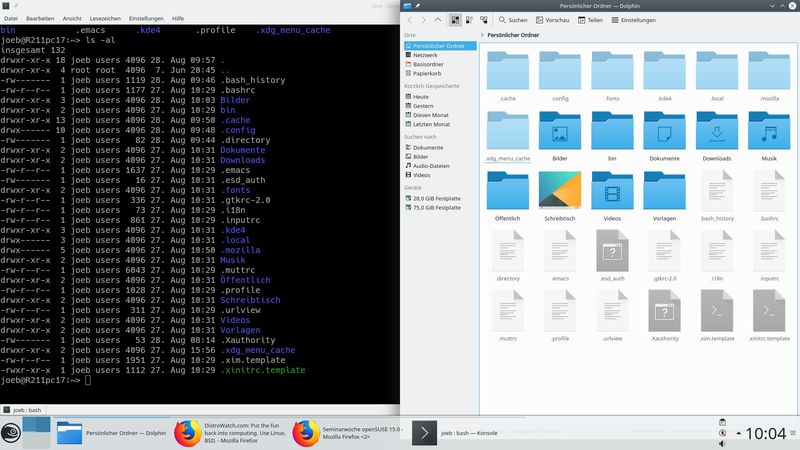This screenshot has height=450, width=800.
Task: Toggle Teilen split view in Dolphin
Action: (590, 20)
